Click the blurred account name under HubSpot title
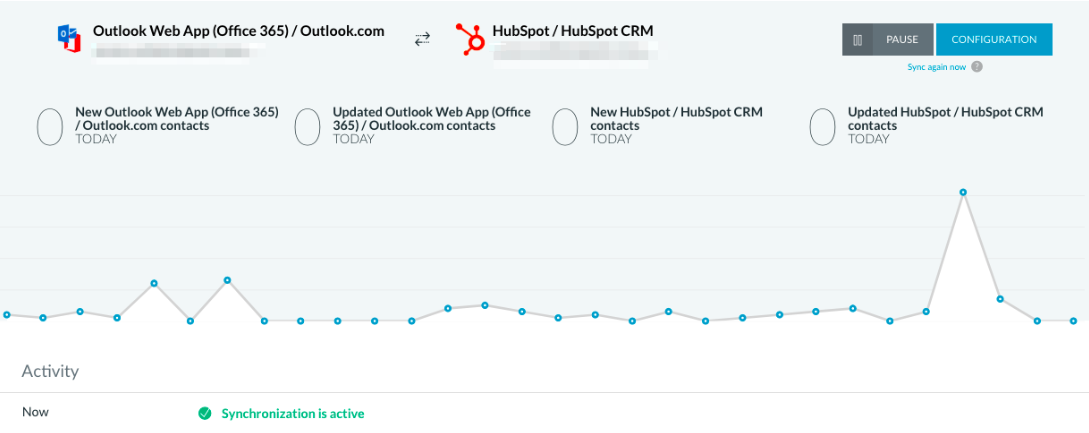Image resolution: width=1089 pixels, height=433 pixels. (x=575, y=54)
